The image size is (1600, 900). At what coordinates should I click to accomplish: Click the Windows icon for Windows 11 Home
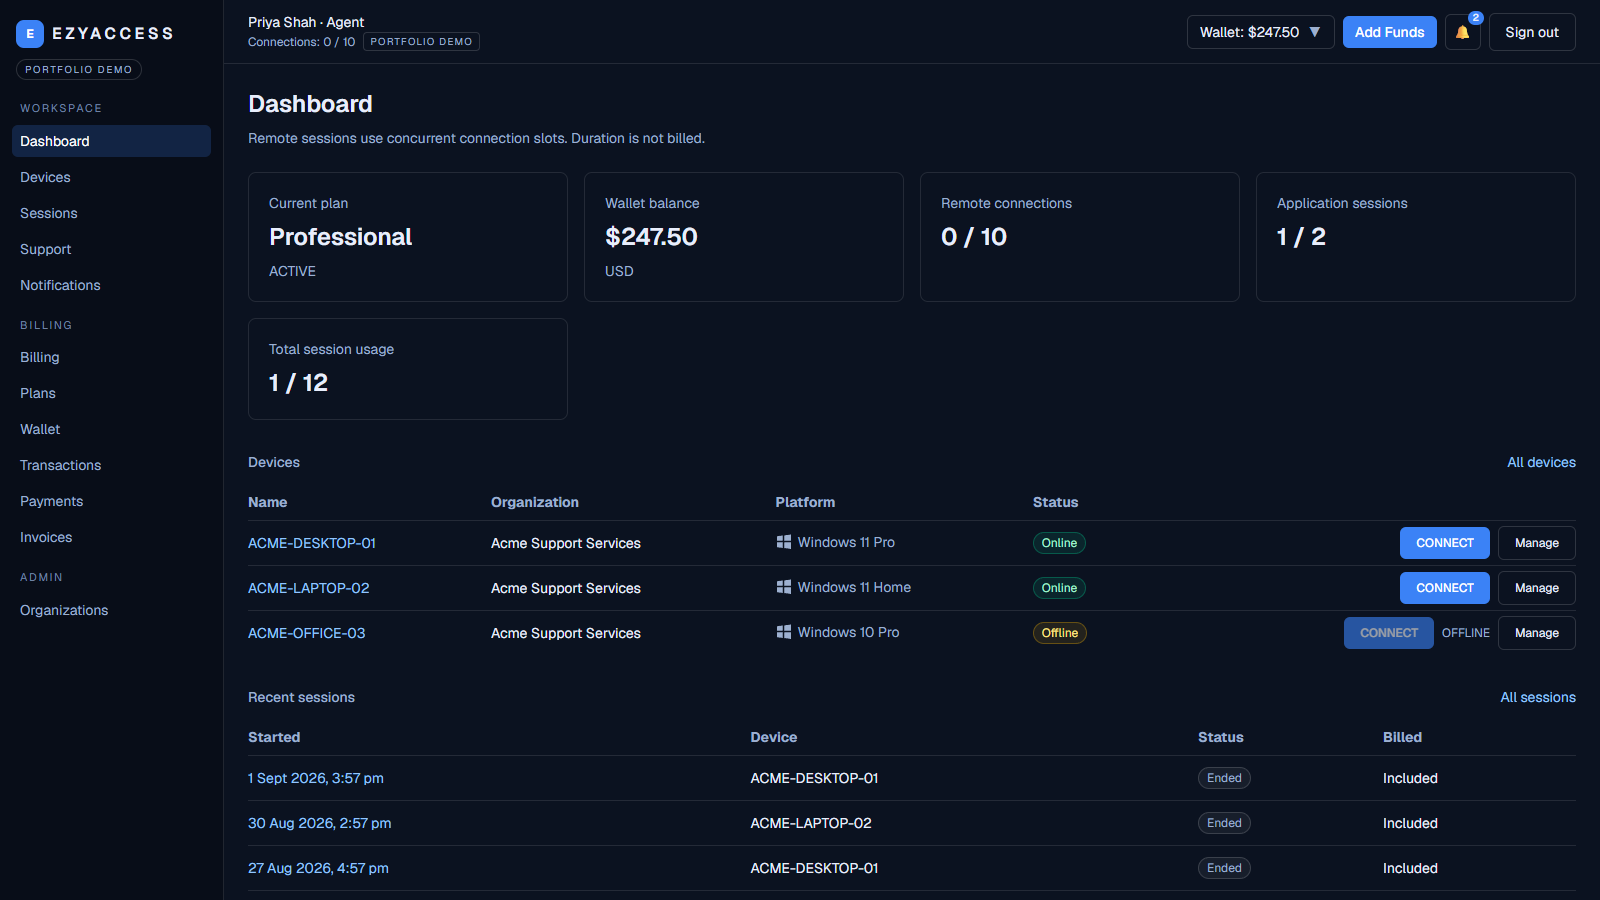784,587
